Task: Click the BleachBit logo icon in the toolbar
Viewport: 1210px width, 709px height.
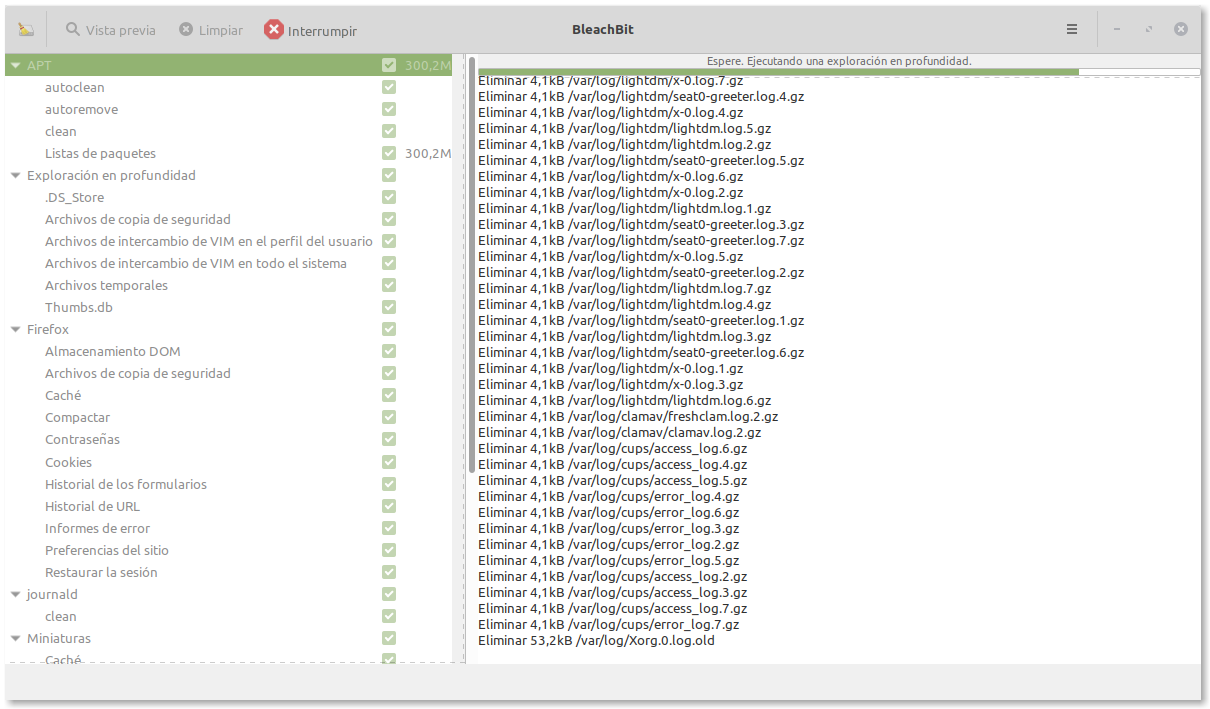Action: (x=27, y=29)
